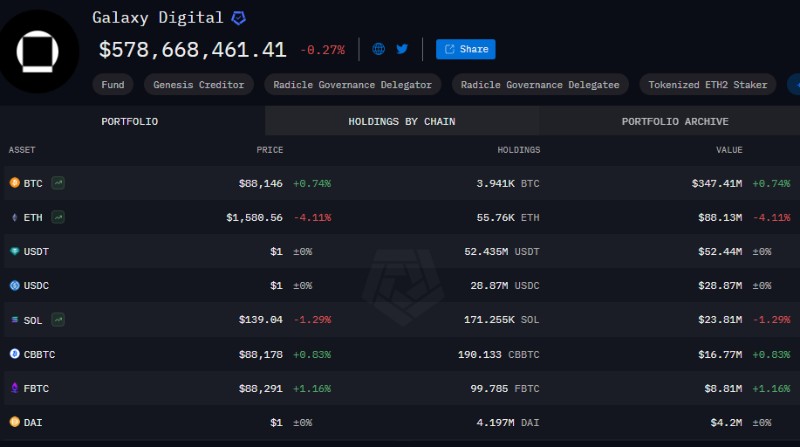800x447 pixels.
Task: Click the chart icon next to SOL
Action: point(59,319)
